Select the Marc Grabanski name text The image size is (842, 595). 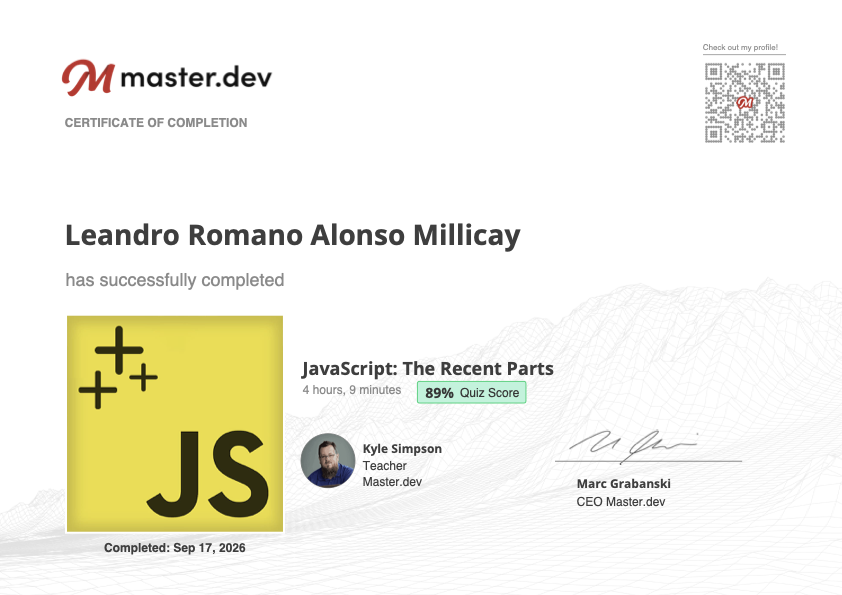pos(623,483)
